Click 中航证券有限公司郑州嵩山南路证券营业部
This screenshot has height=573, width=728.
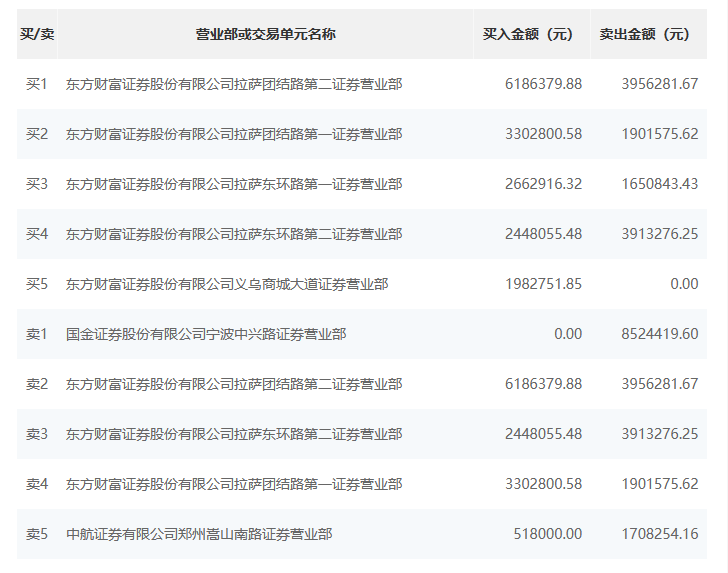click(x=199, y=534)
